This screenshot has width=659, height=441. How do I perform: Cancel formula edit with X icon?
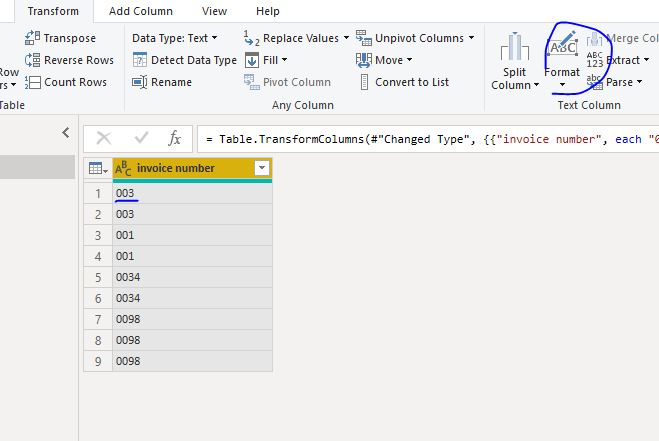(104, 138)
